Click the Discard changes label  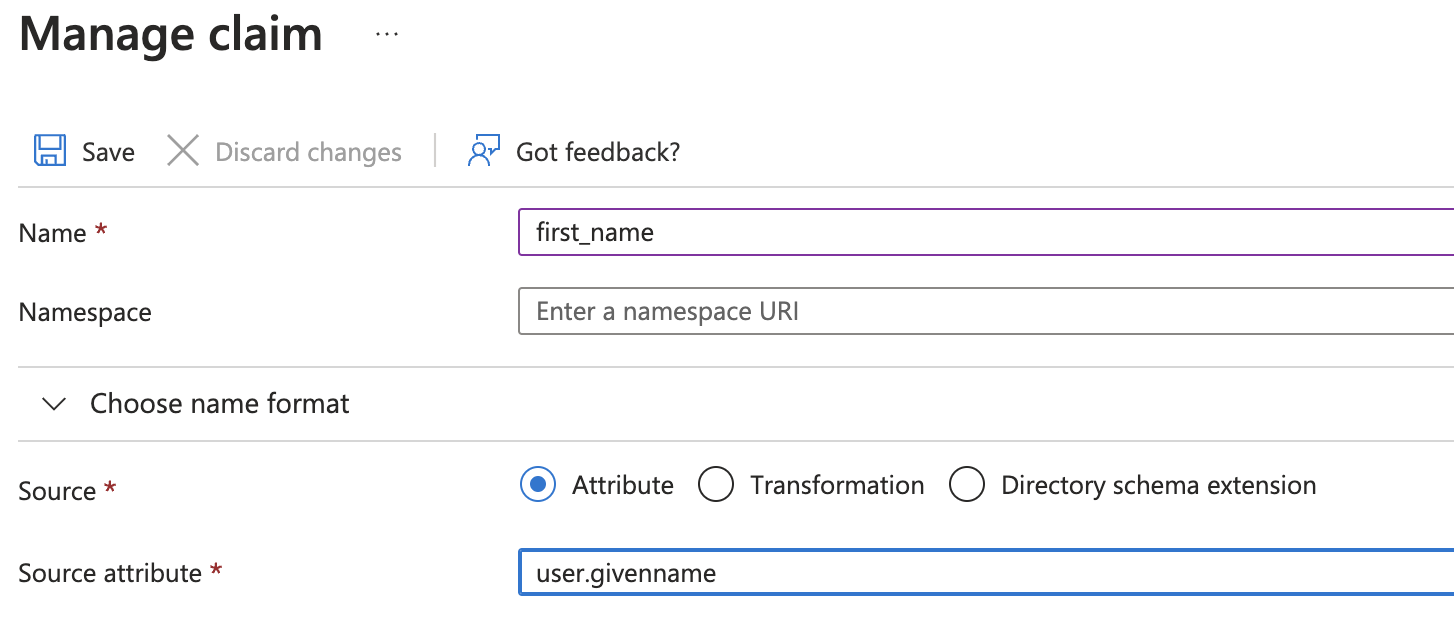[309, 152]
